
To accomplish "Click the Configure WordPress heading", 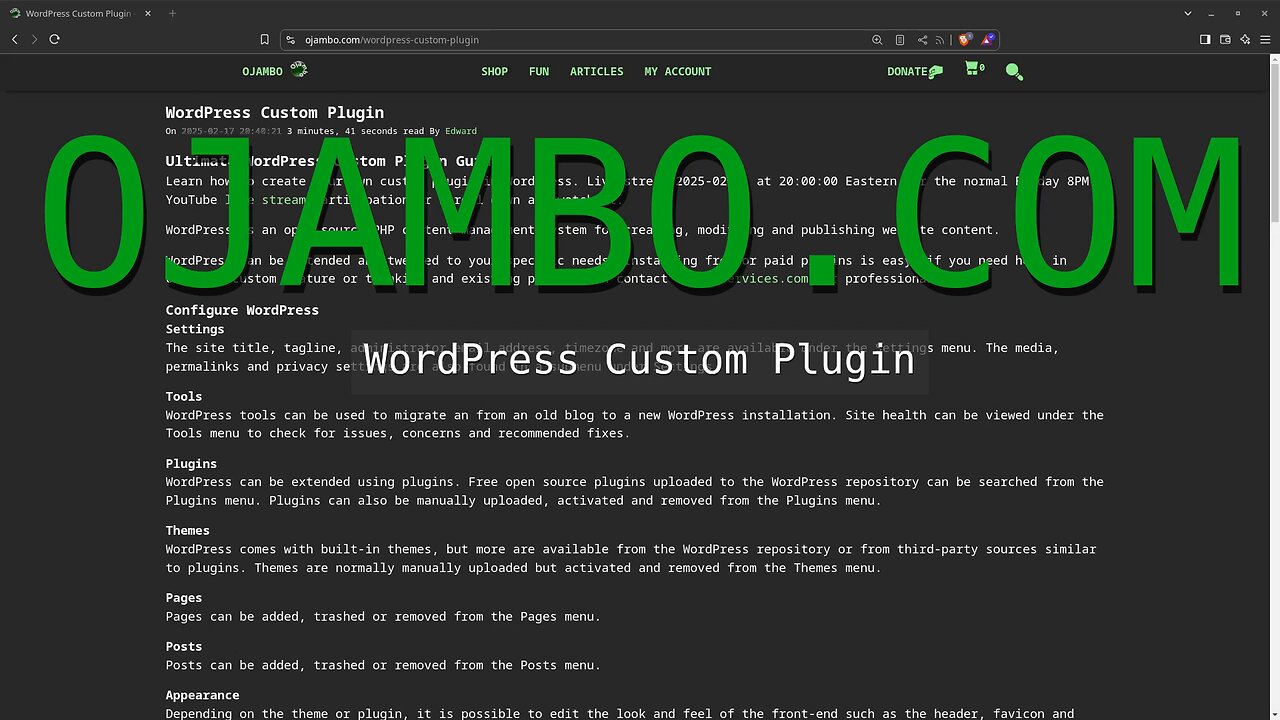I will point(242,310).
